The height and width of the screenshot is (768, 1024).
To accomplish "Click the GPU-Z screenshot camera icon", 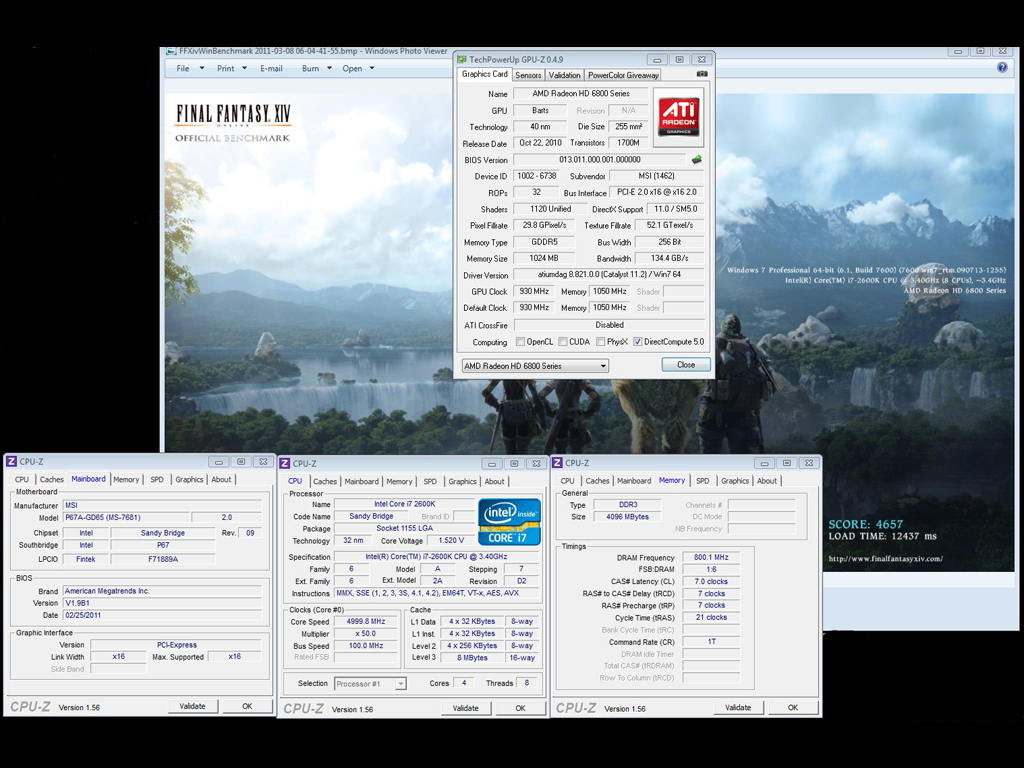I will click(702, 74).
